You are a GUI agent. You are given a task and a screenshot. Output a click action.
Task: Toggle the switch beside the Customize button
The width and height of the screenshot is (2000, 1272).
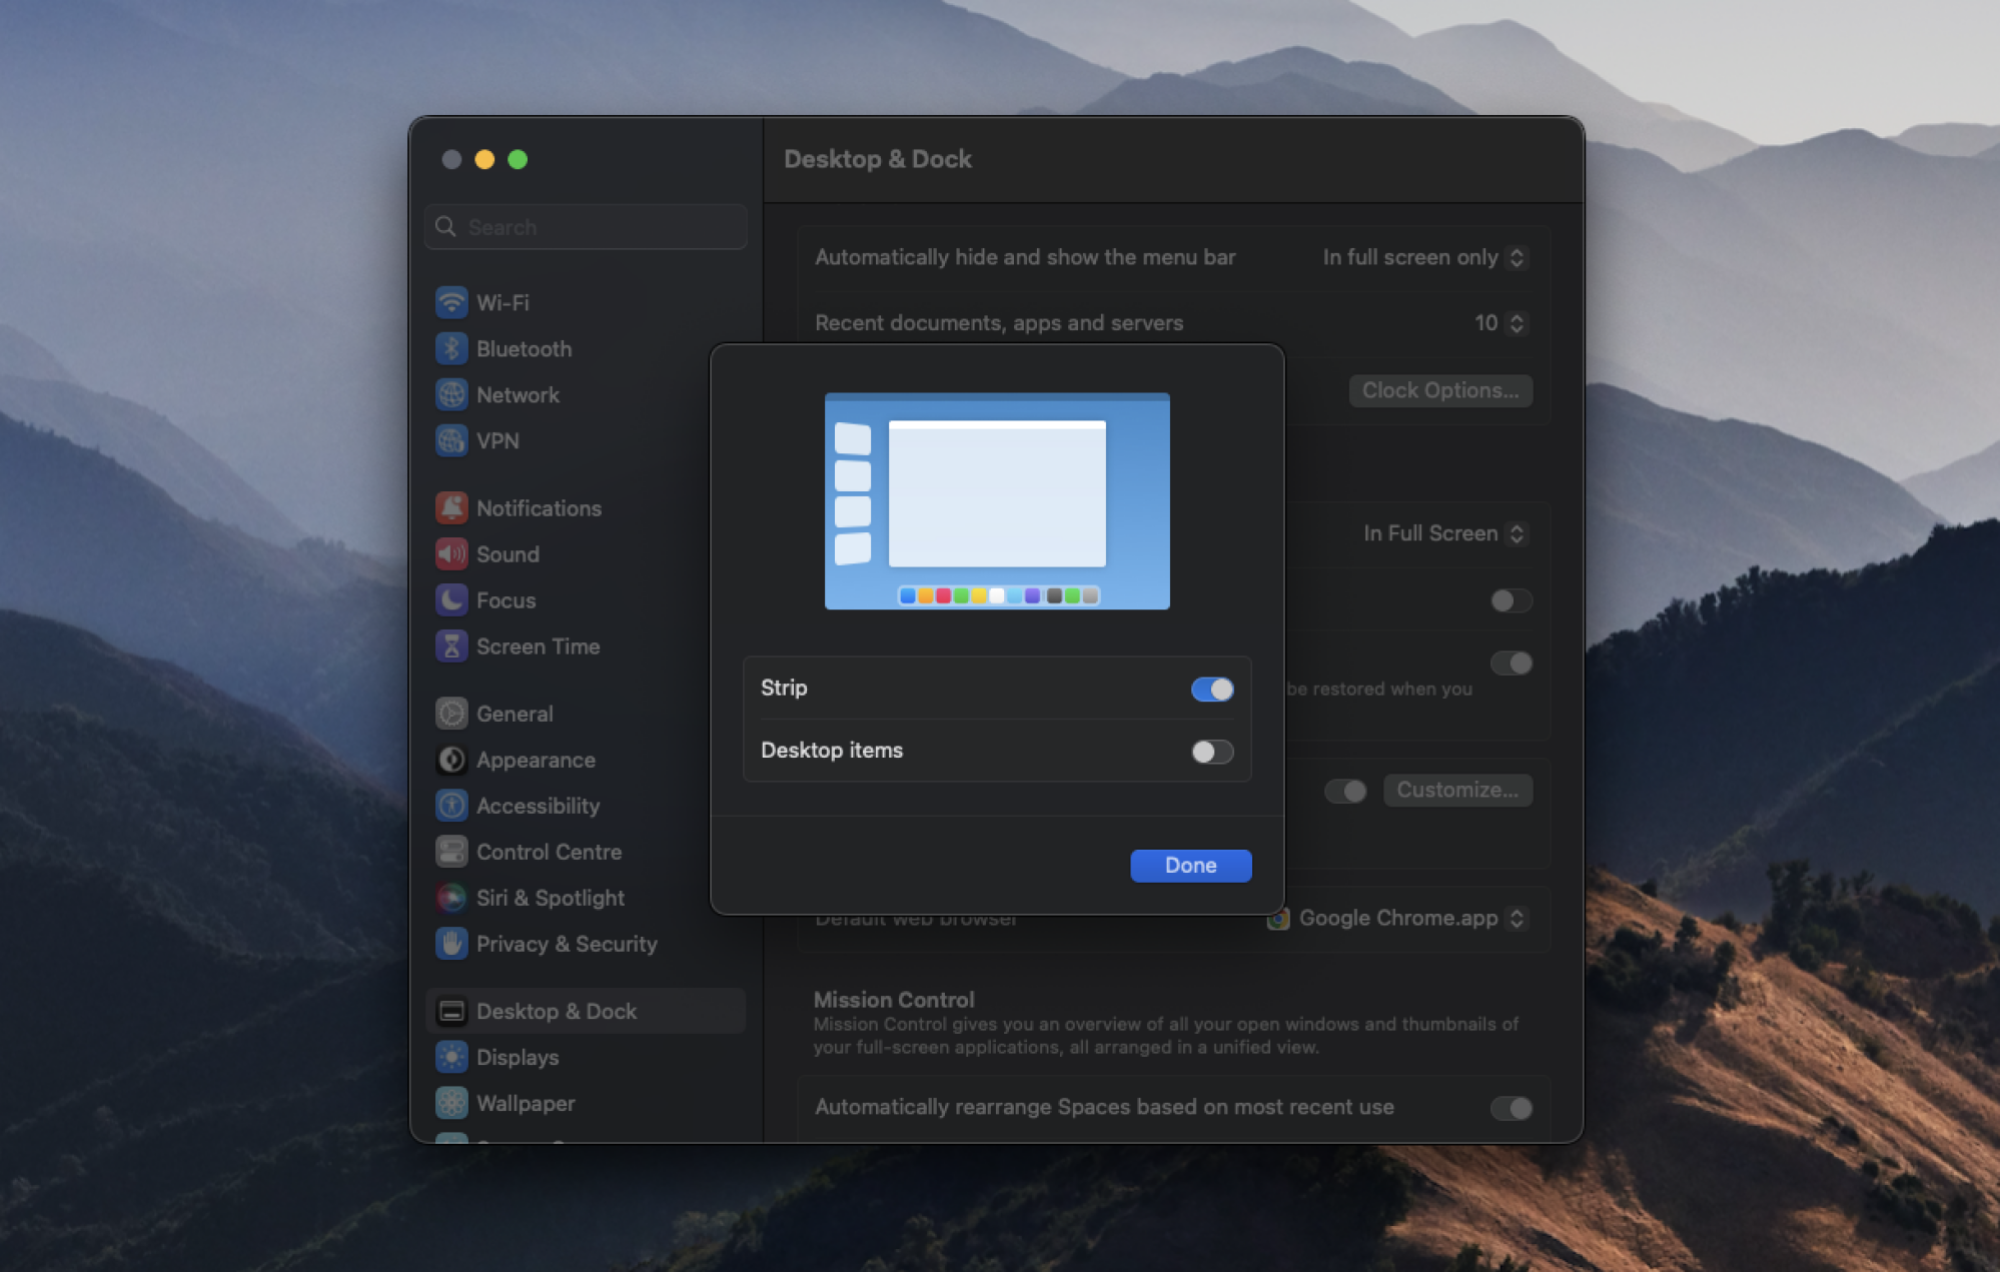pos(1345,791)
